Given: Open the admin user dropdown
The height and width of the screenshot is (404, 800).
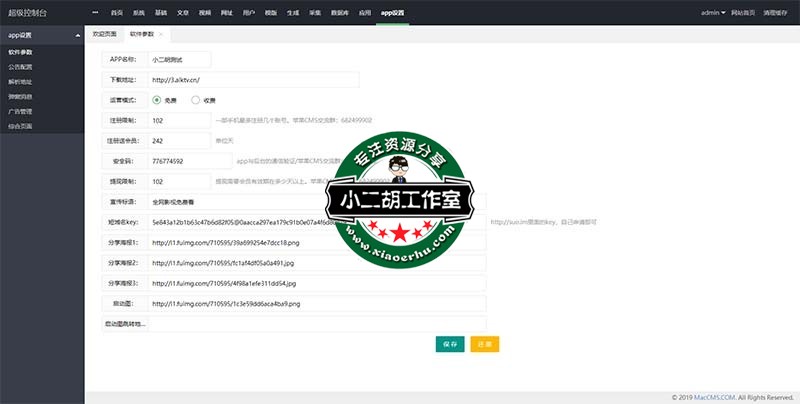Looking at the screenshot, I should [x=714, y=13].
